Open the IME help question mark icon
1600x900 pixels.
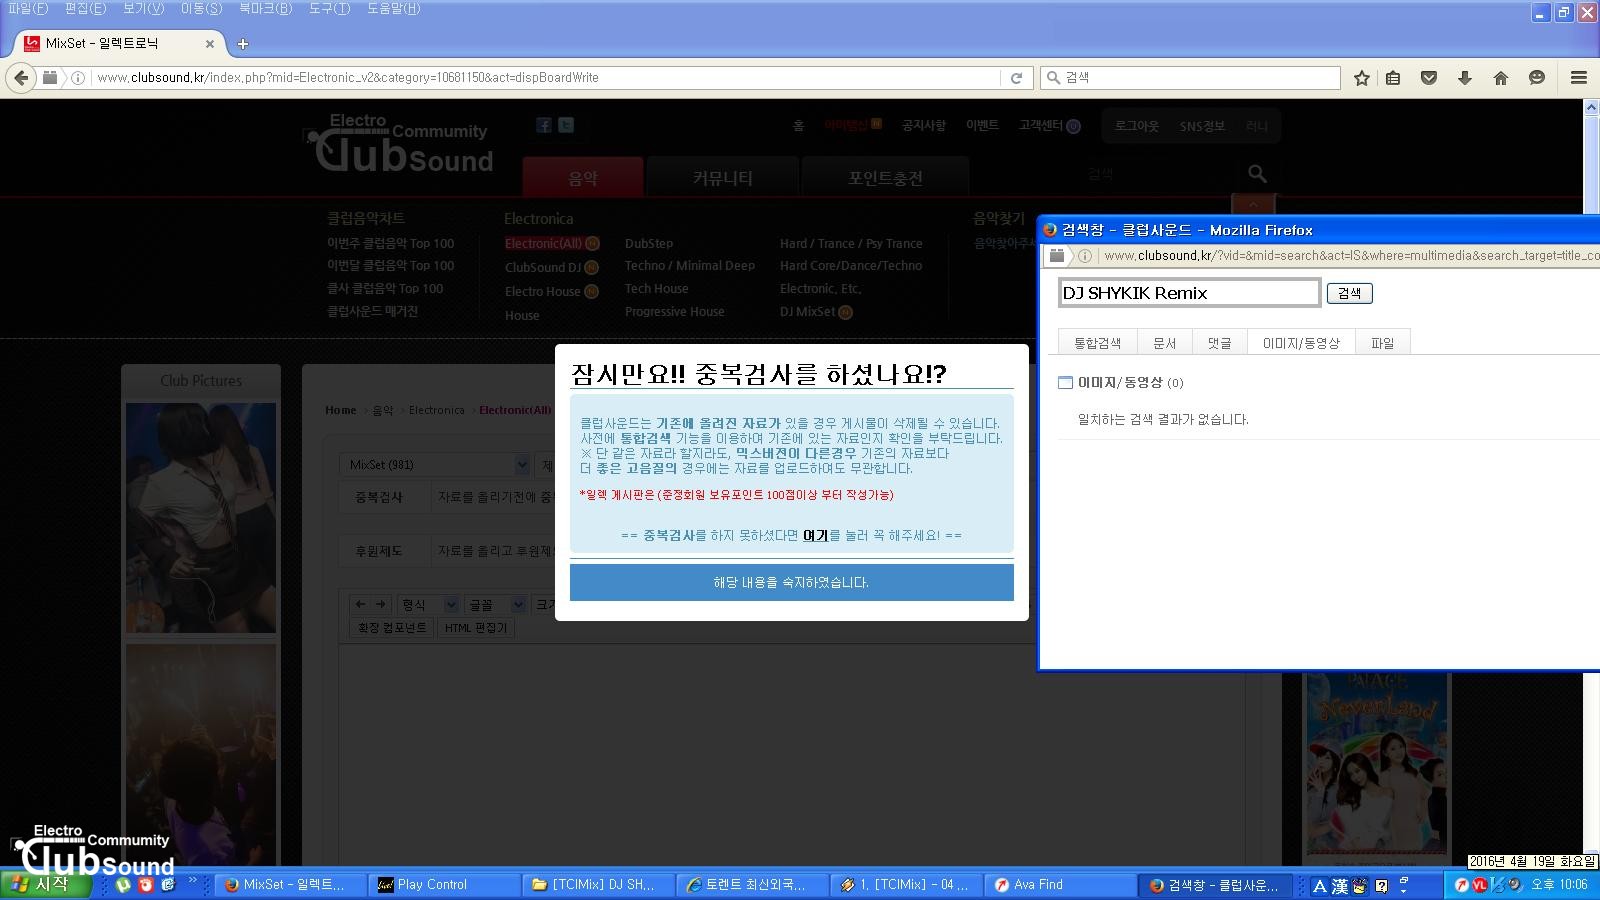(1381, 886)
